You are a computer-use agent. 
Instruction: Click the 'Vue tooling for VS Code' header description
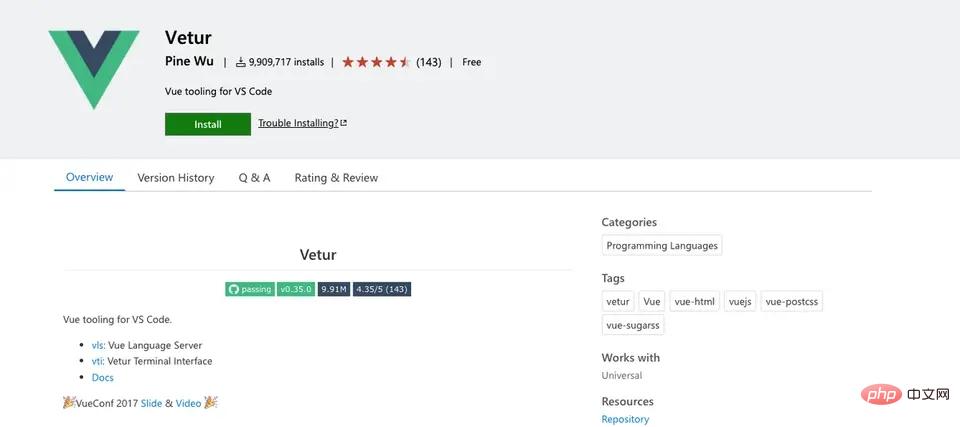(219, 92)
